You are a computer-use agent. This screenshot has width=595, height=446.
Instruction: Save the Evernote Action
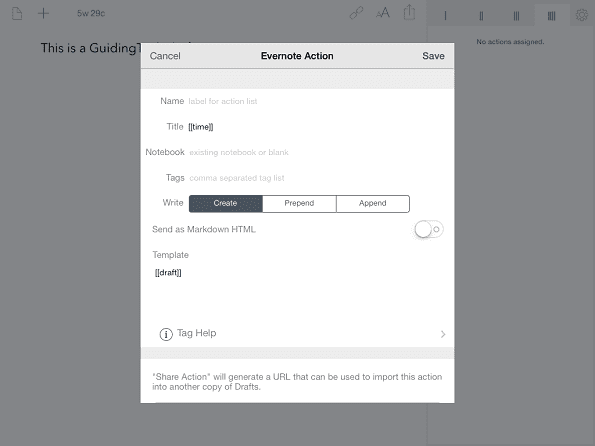click(433, 56)
